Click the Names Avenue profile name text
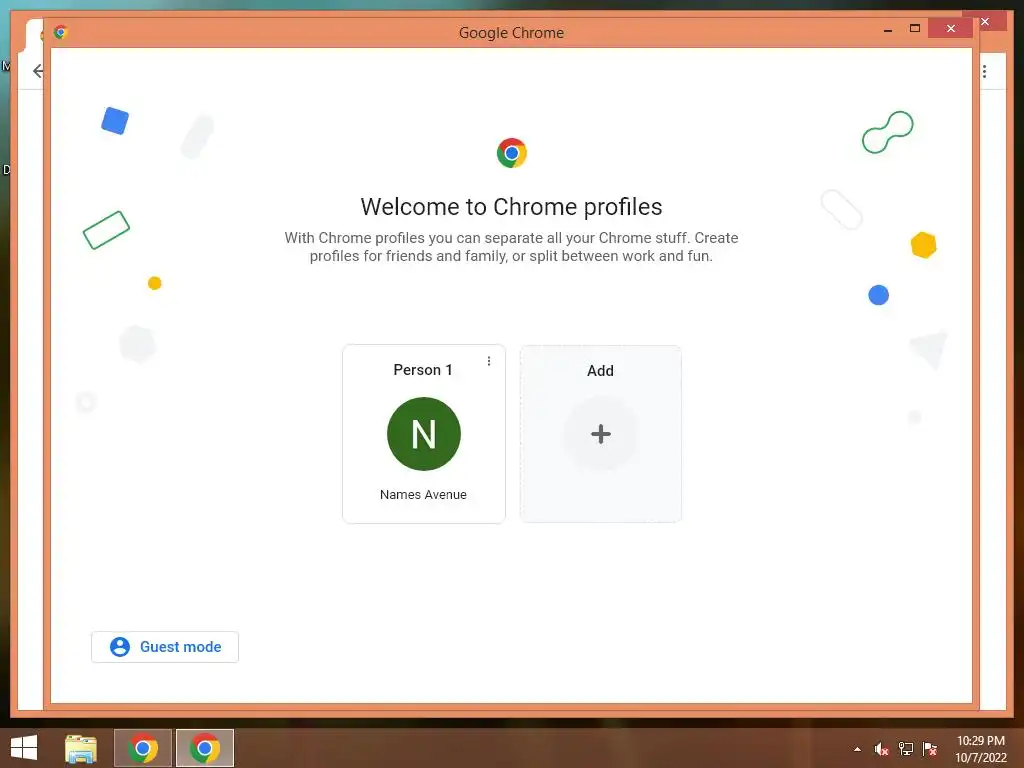This screenshot has width=1024, height=768. (423, 495)
